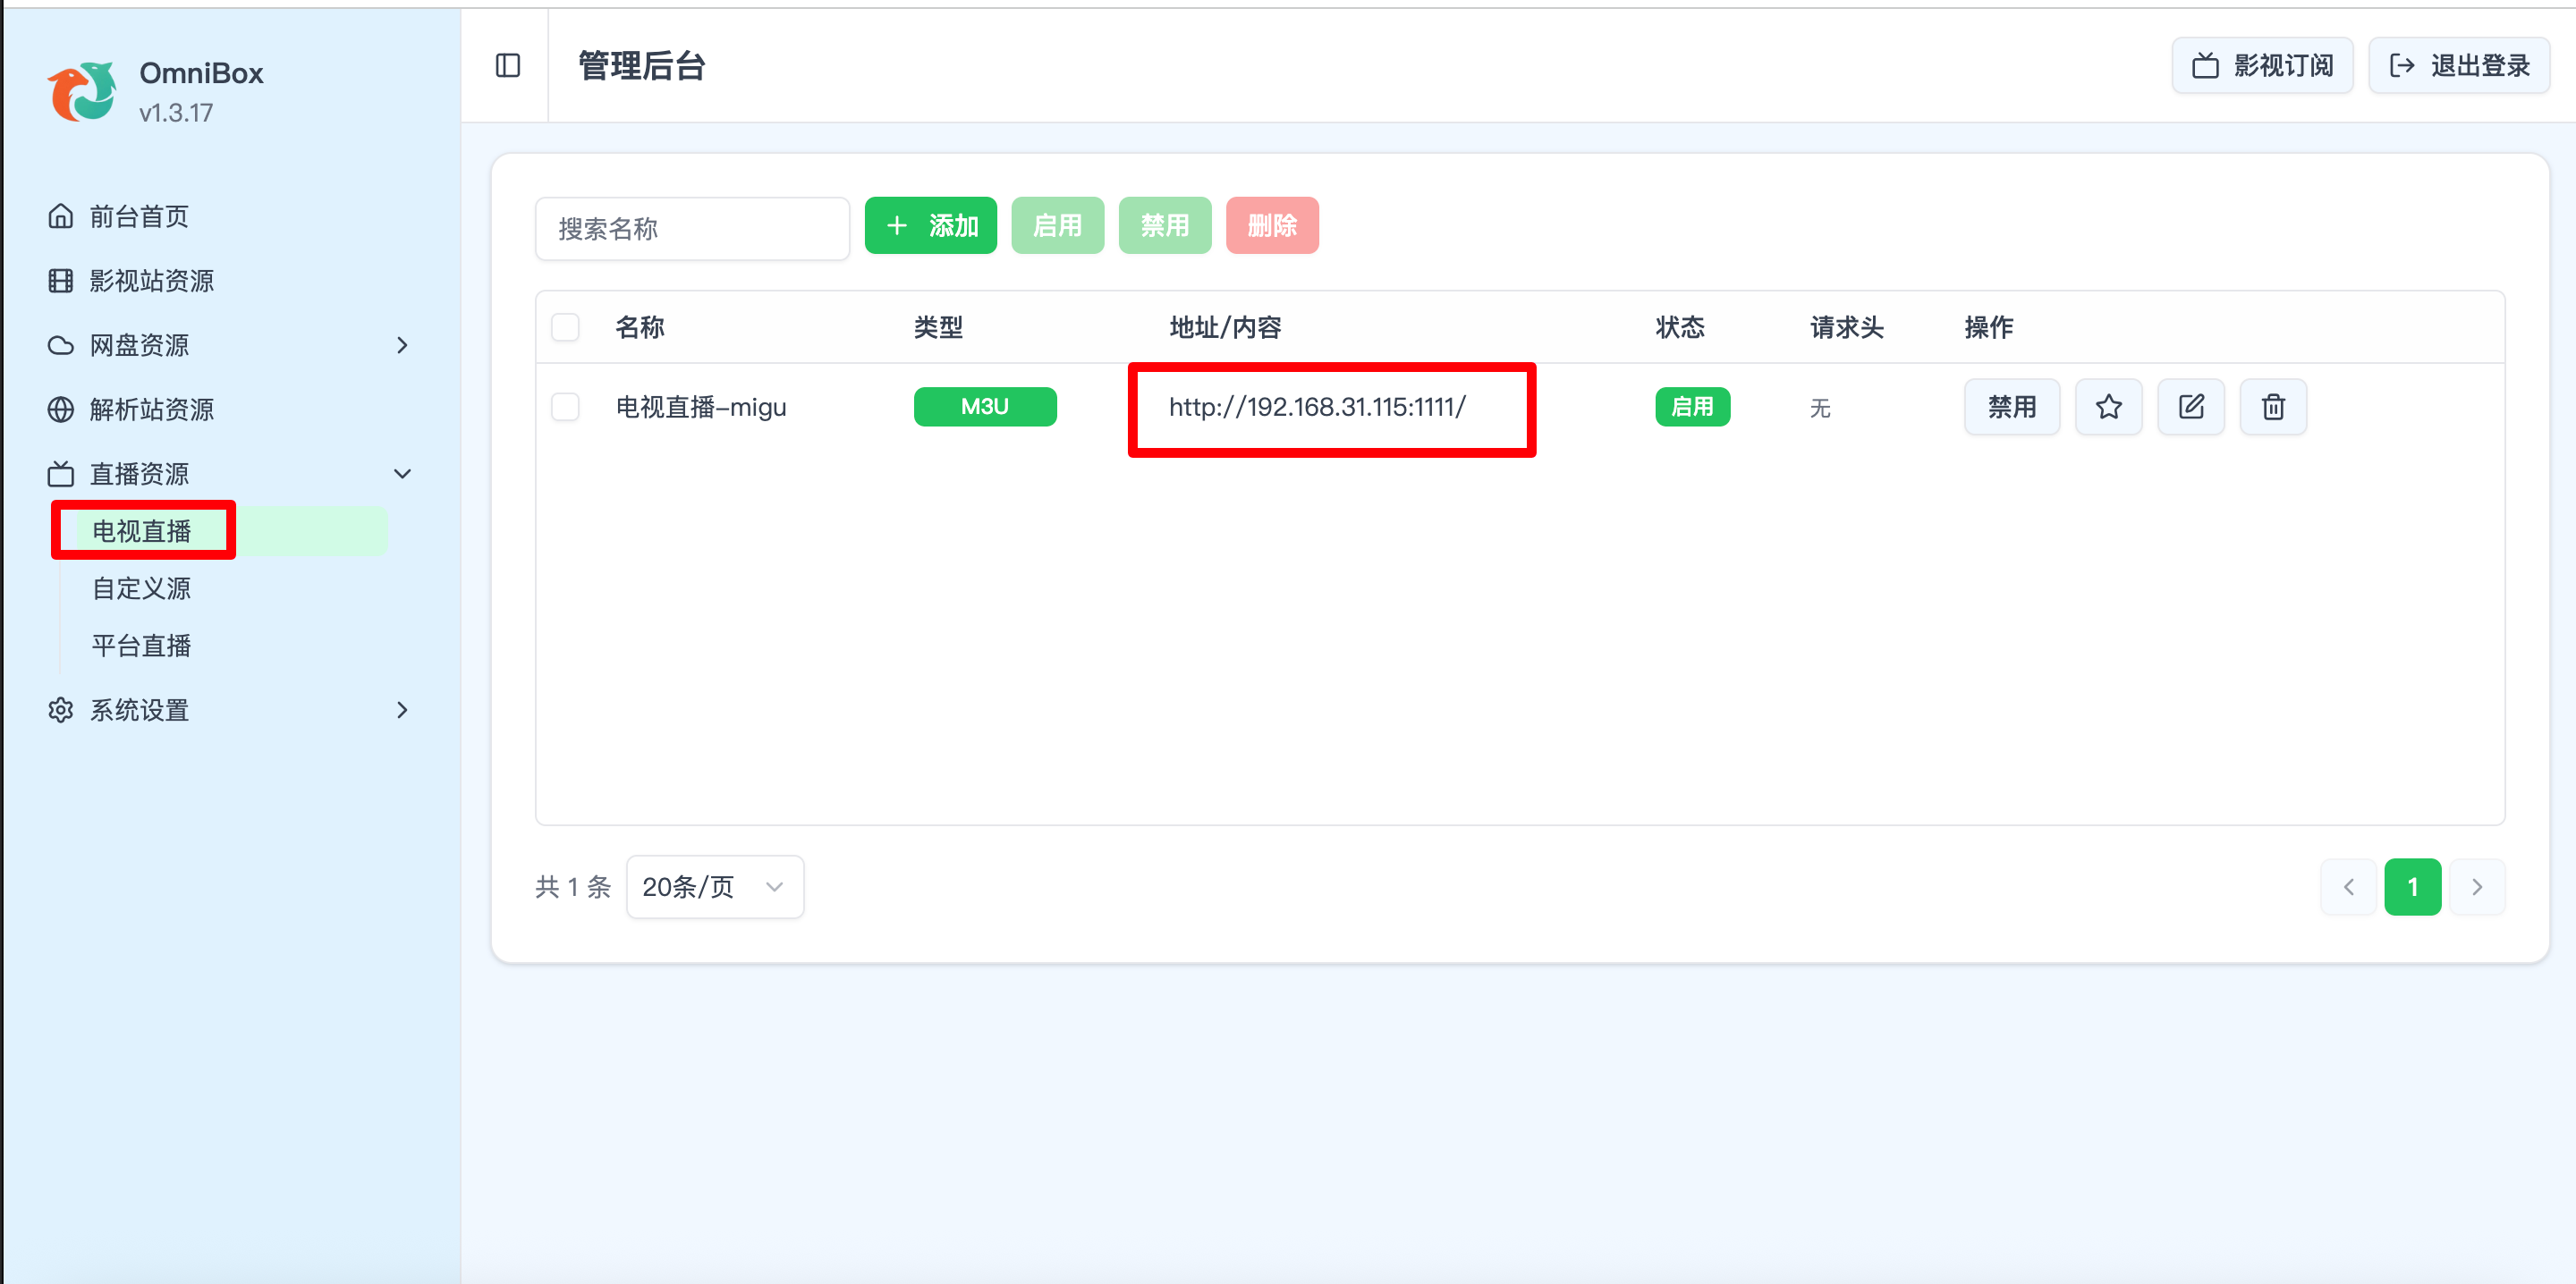The height and width of the screenshot is (1284, 2576).
Task: Click the star favorite icon for 电视直播-migu
Action: coord(2108,407)
